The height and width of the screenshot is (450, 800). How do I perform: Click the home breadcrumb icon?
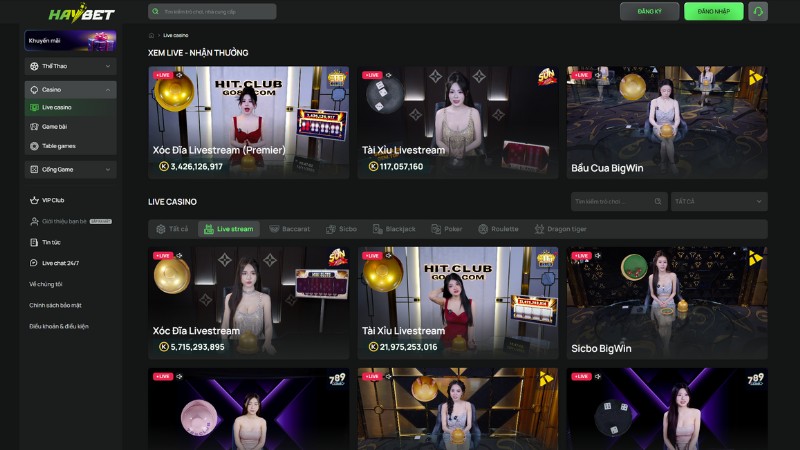(x=151, y=35)
